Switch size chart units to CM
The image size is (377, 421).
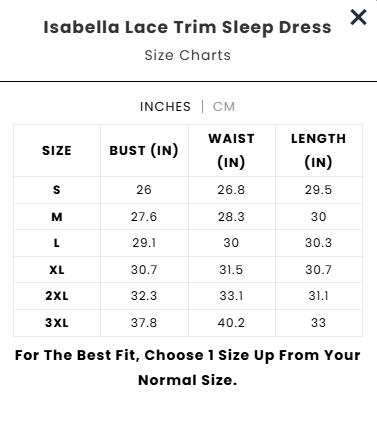point(224,107)
